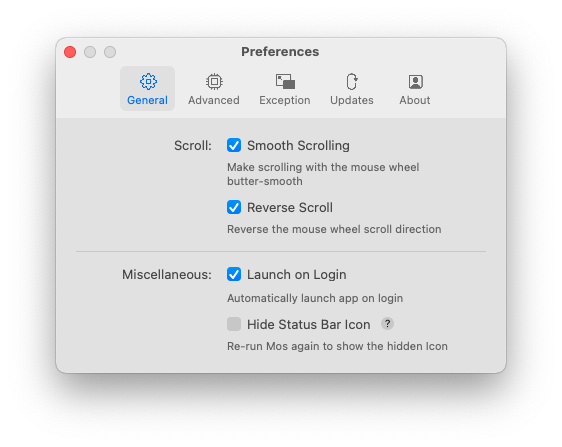This screenshot has width=562, height=447.
Task: Go to the Updates tab label
Action: click(352, 100)
